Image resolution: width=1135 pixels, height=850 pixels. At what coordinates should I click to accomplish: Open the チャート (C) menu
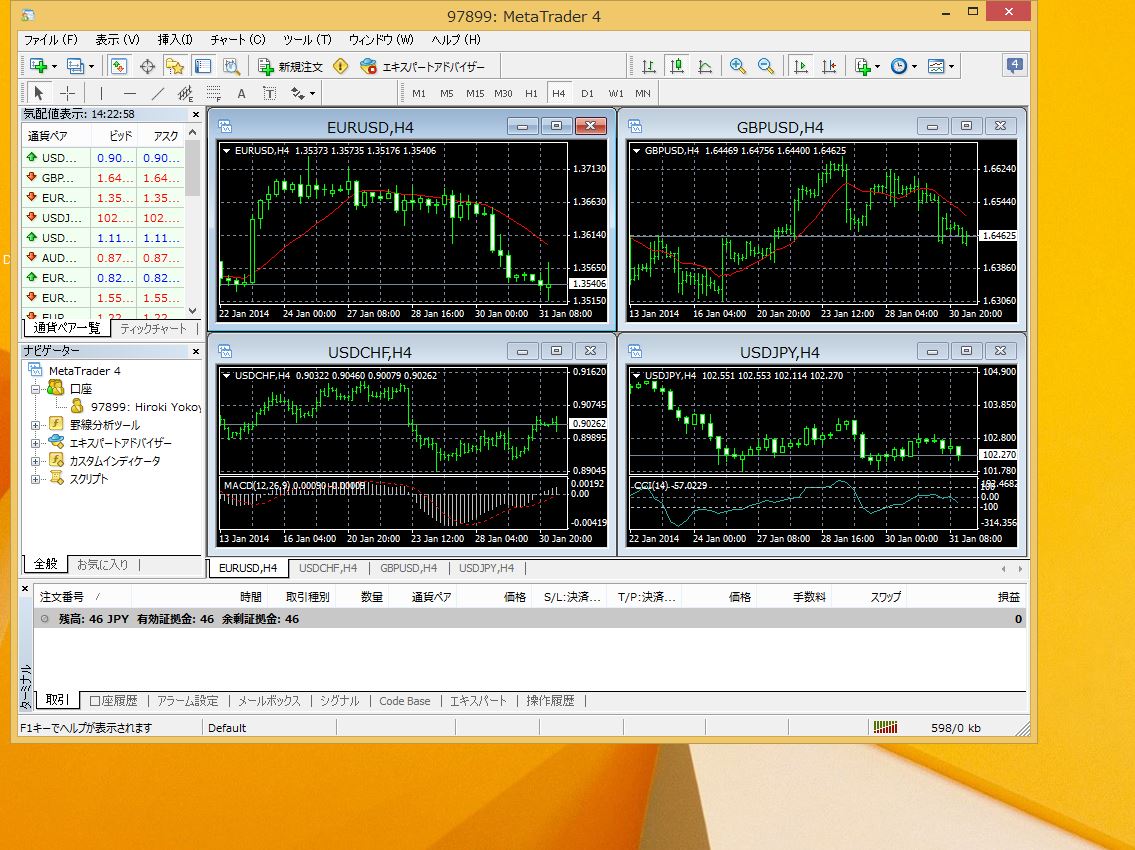[x=238, y=40]
